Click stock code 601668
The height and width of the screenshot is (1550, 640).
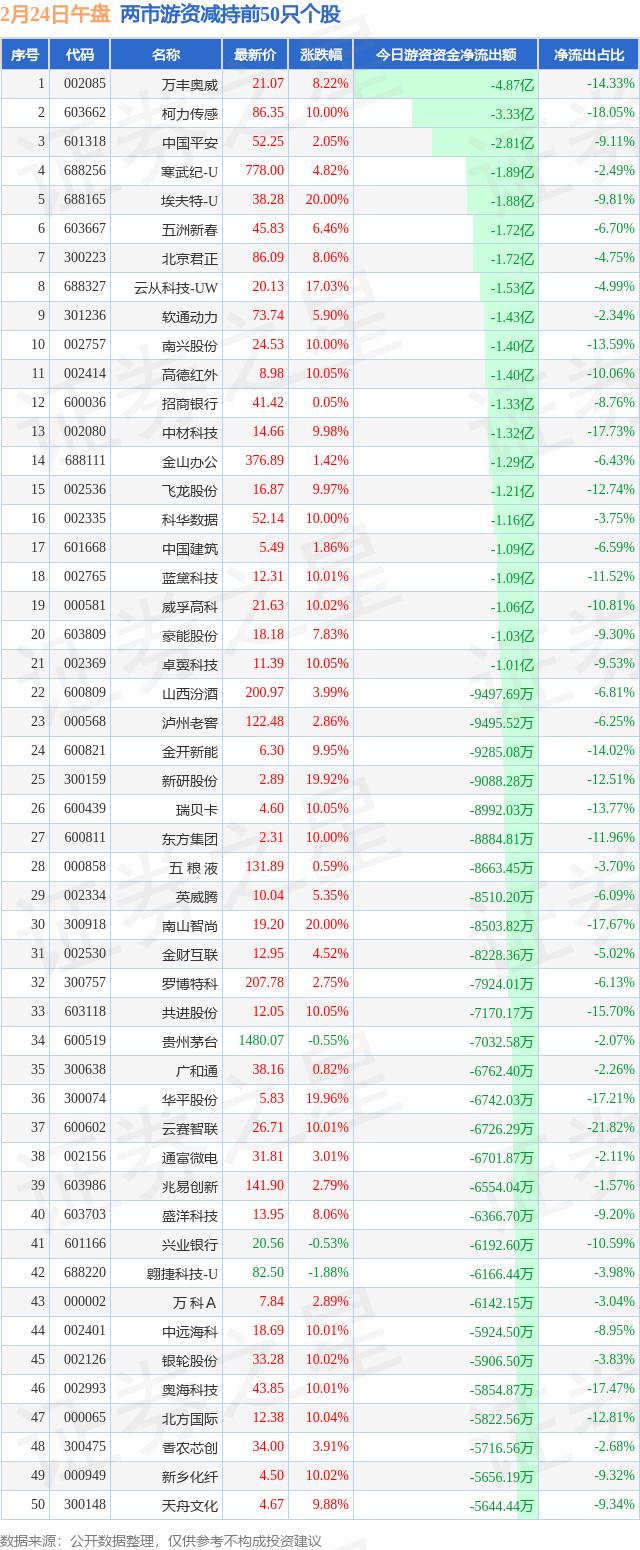click(84, 548)
